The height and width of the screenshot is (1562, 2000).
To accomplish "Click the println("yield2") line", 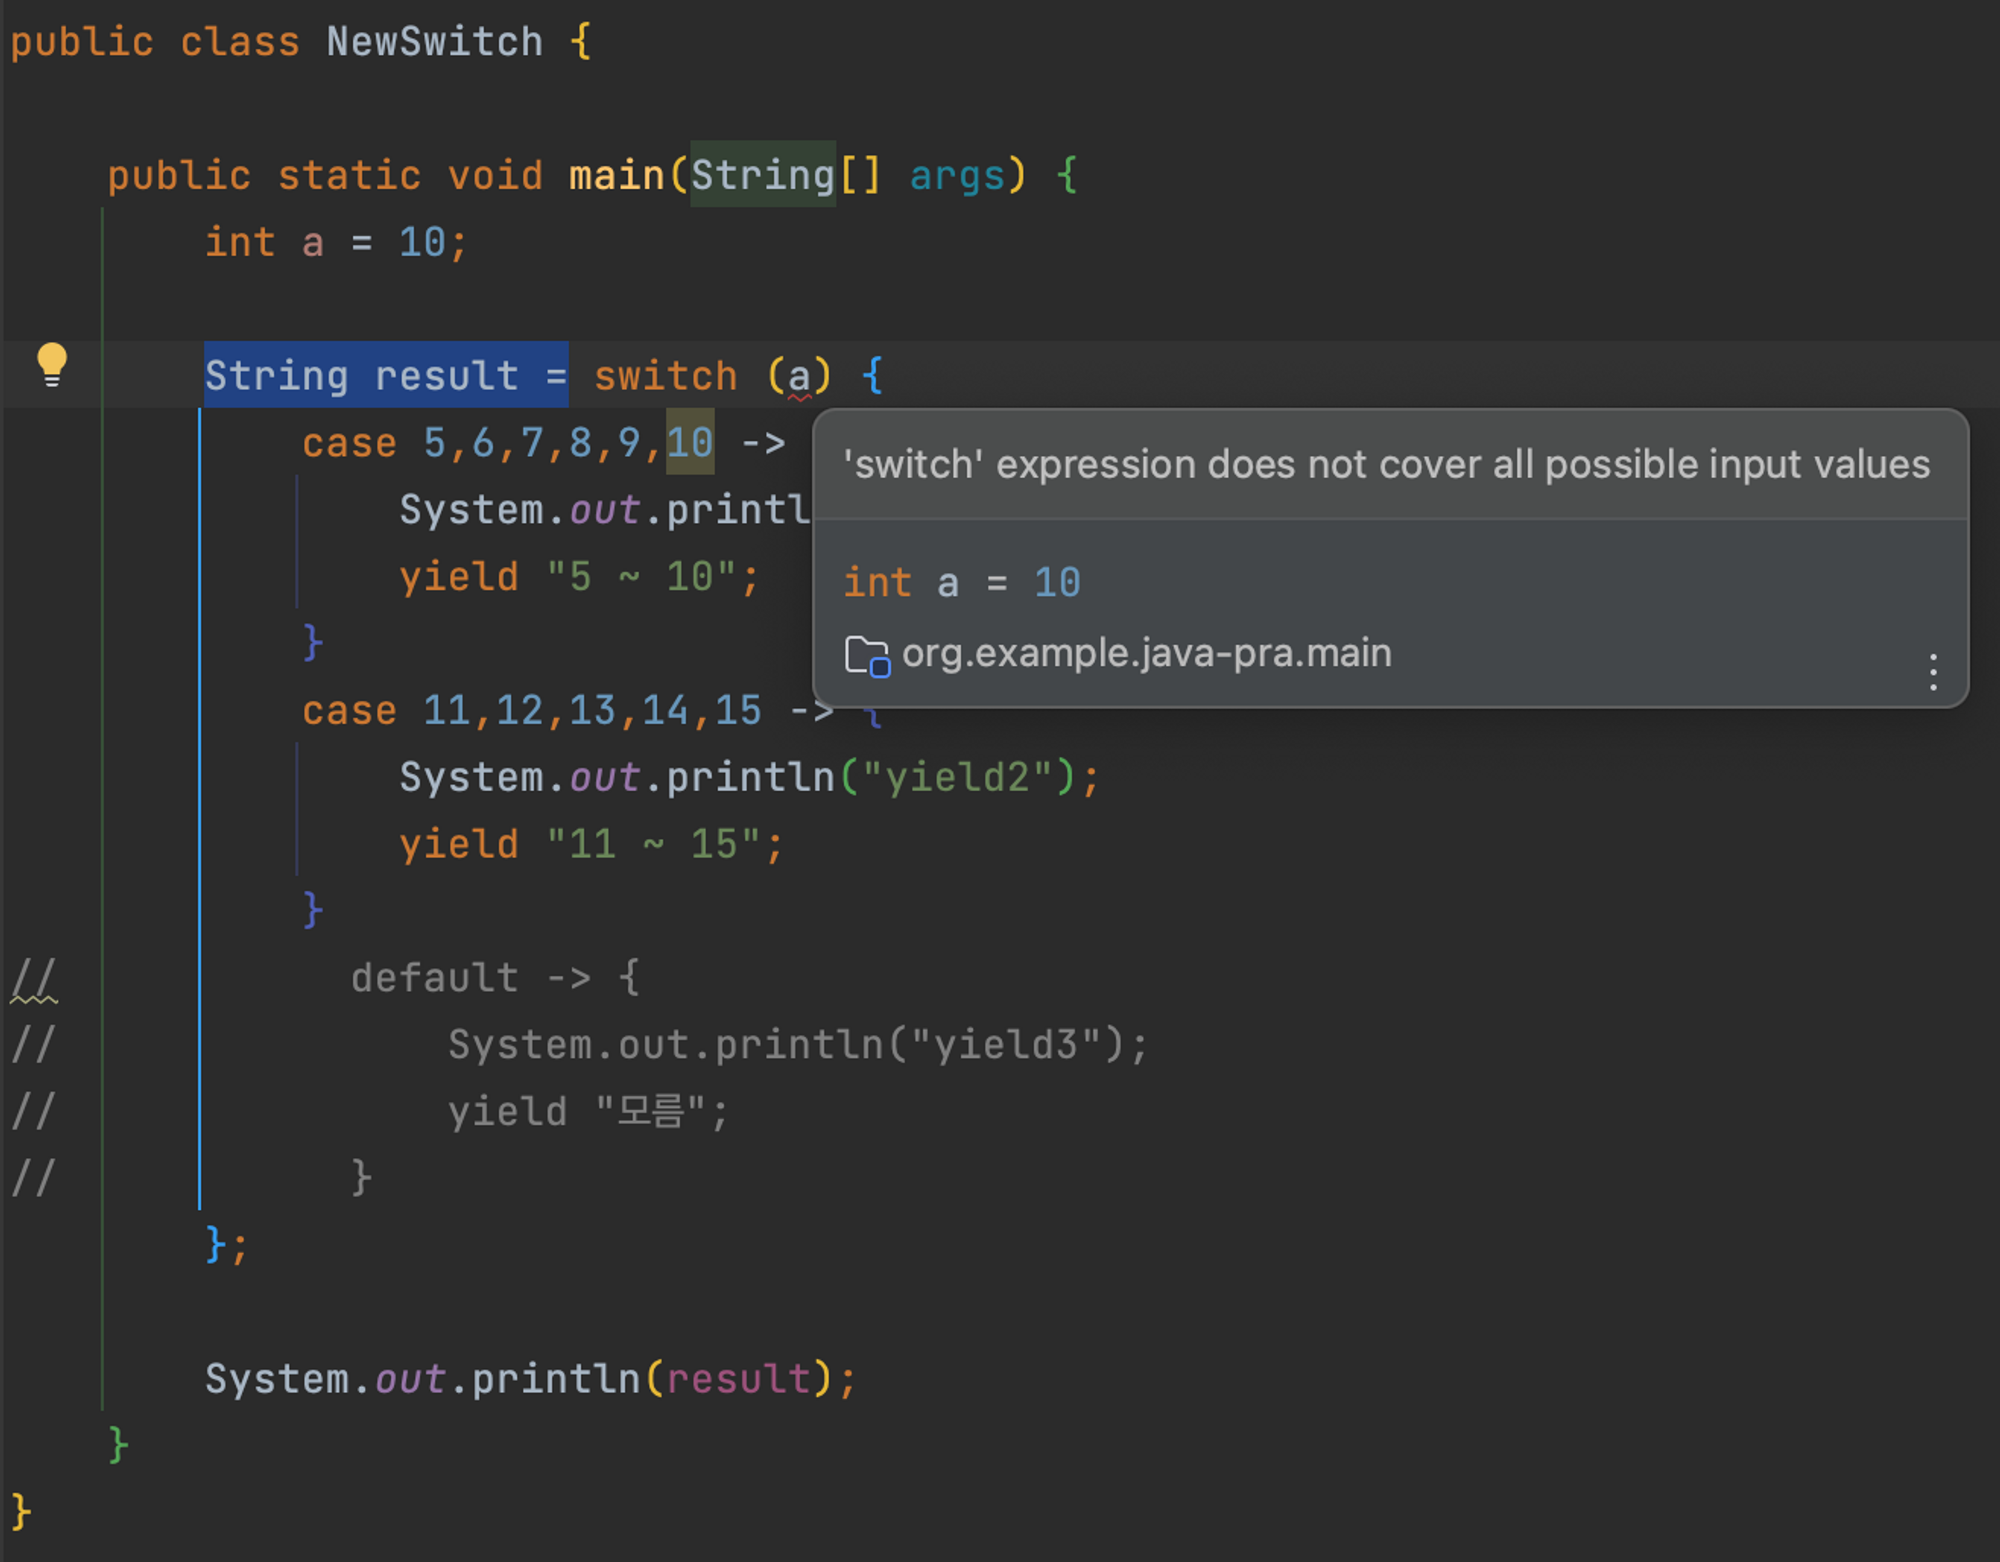I will [748, 778].
